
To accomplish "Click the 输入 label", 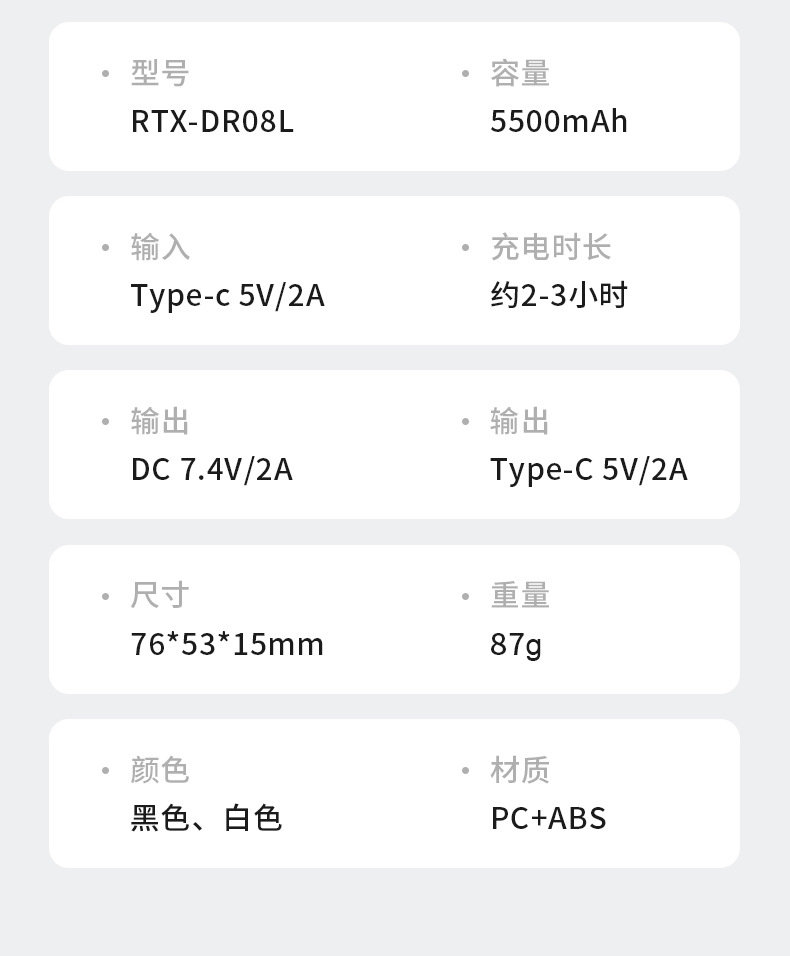I will (160, 247).
